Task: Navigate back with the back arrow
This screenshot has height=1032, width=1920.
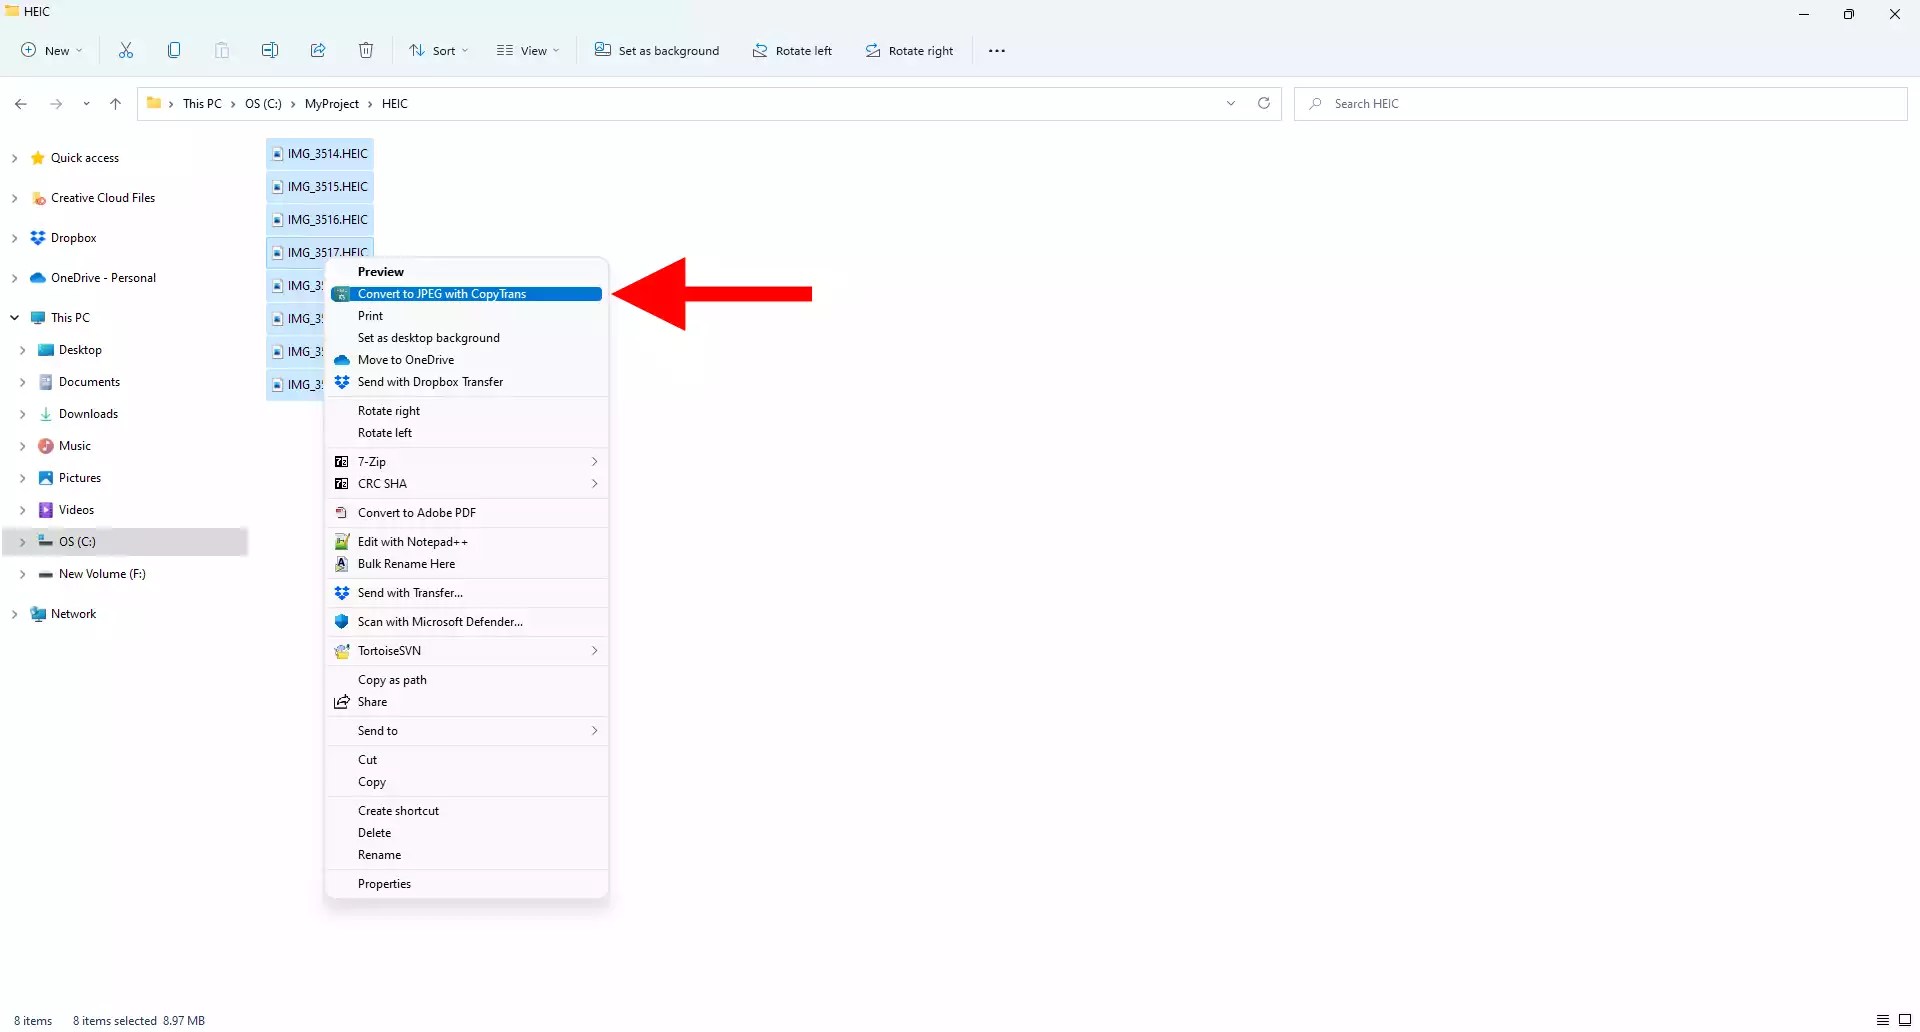Action: tap(21, 103)
